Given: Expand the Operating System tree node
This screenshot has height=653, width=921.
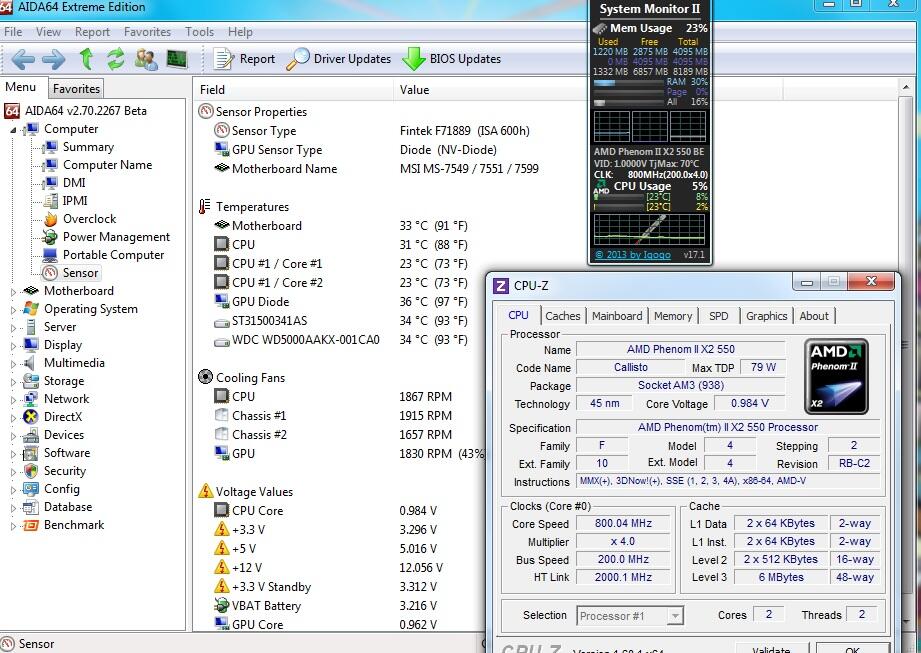Looking at the screenshot, I should 13,309.
